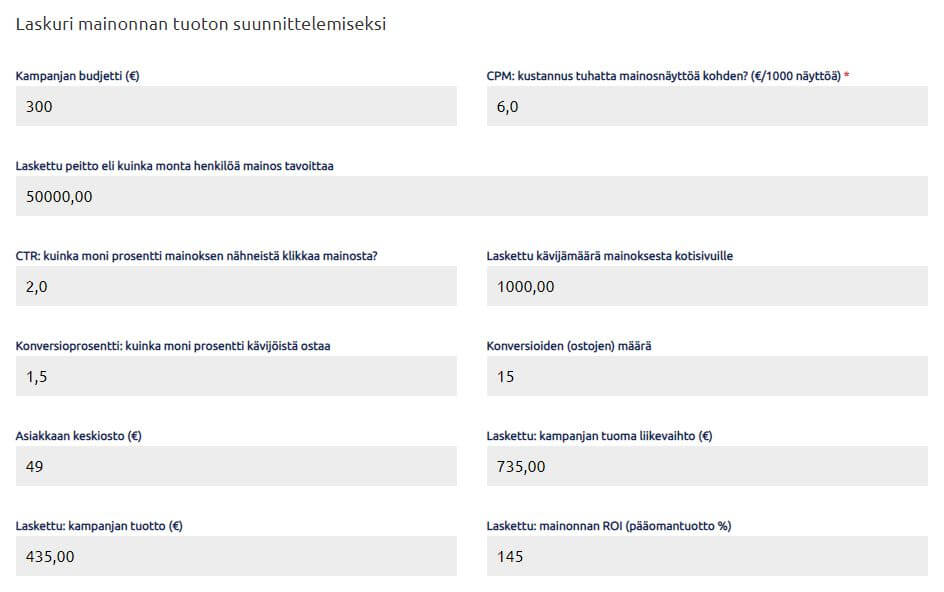The height and width of the screenshot is (592, 944).
Task: Click the kampanjan tuotto field showing 435,00
Action: click(x=235, y=556)
